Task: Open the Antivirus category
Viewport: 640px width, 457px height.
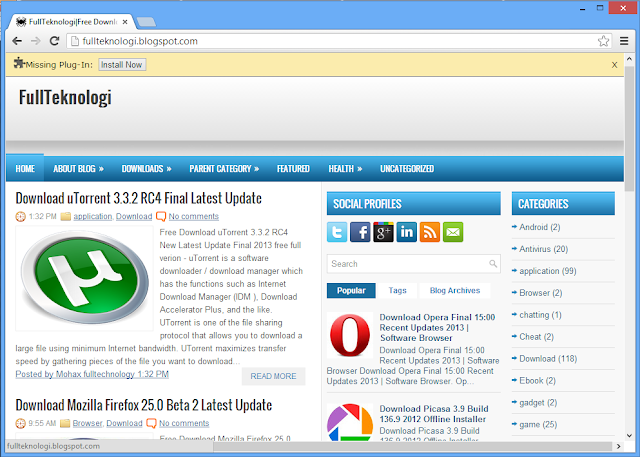Action: [x=543, y=249]
